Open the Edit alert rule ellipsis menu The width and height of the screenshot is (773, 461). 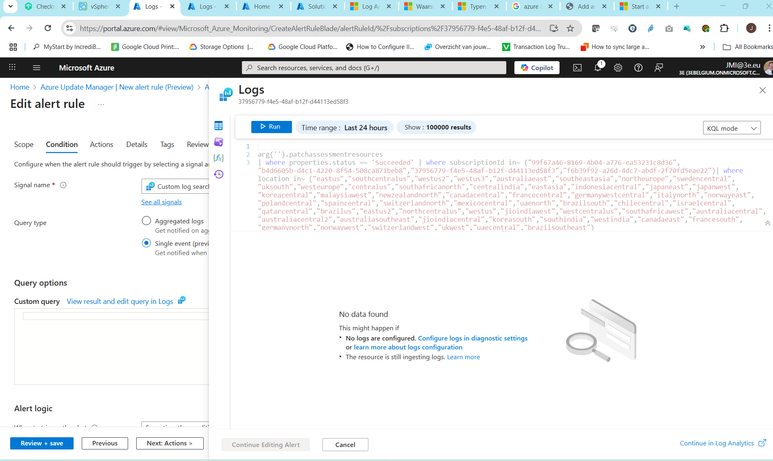pos(101,104)
